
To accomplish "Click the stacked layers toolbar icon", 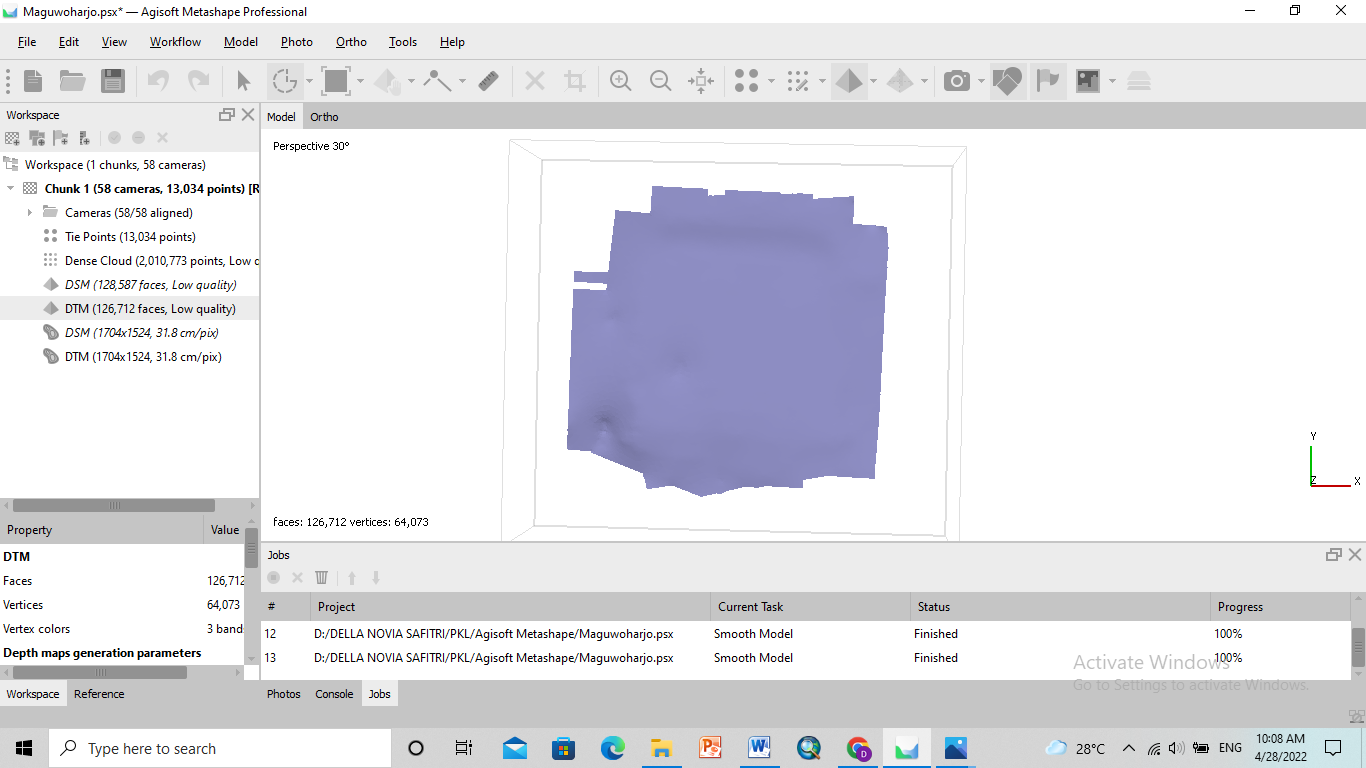I will point(1139,81).
